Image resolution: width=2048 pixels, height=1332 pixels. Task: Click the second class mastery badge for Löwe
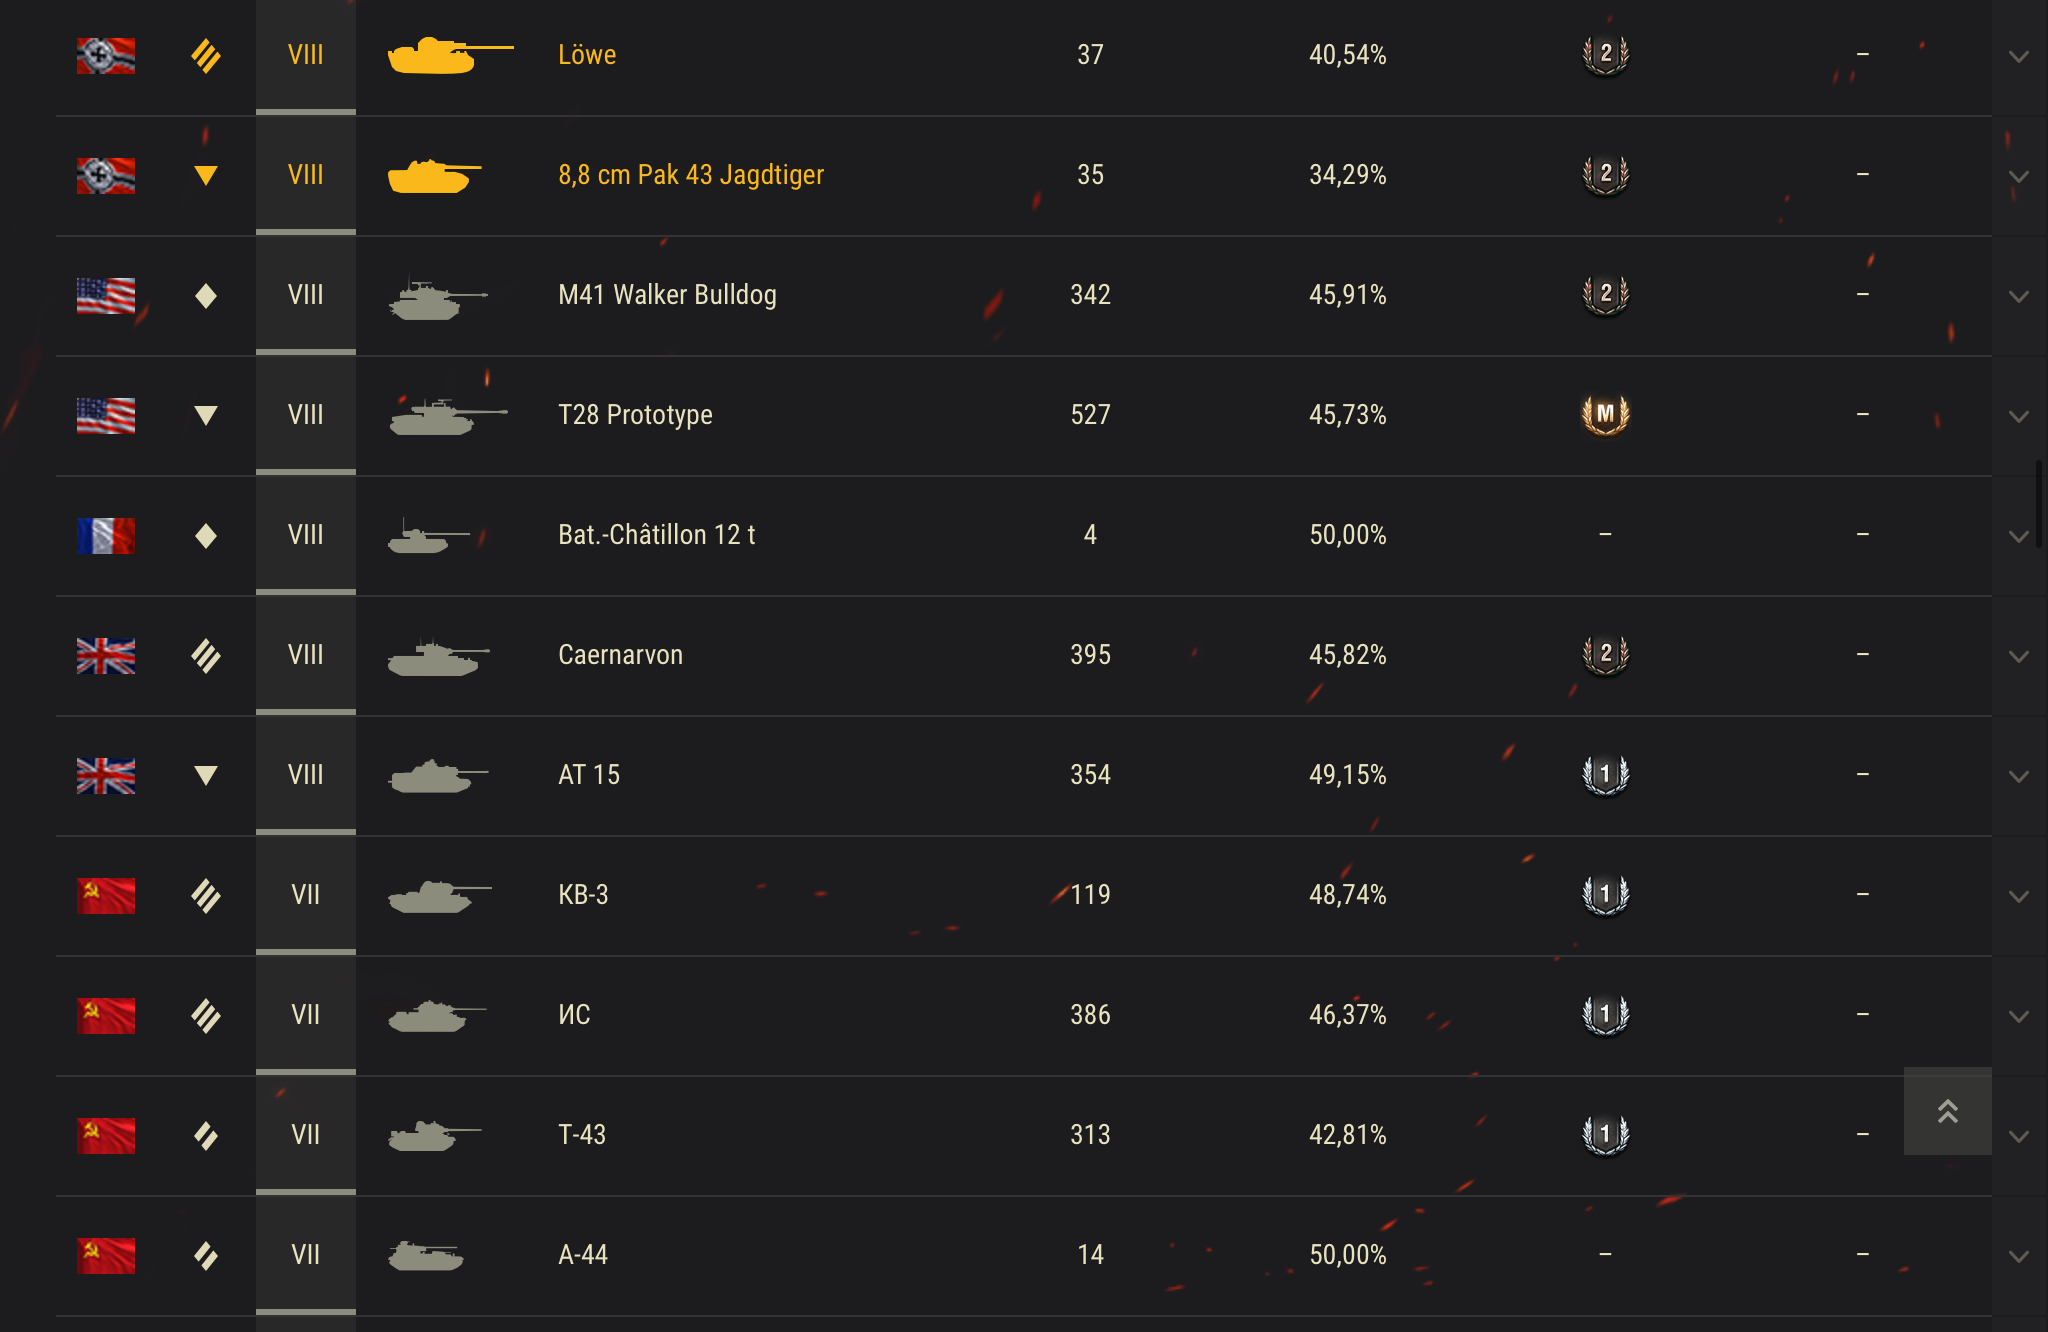click(1605, 54)
